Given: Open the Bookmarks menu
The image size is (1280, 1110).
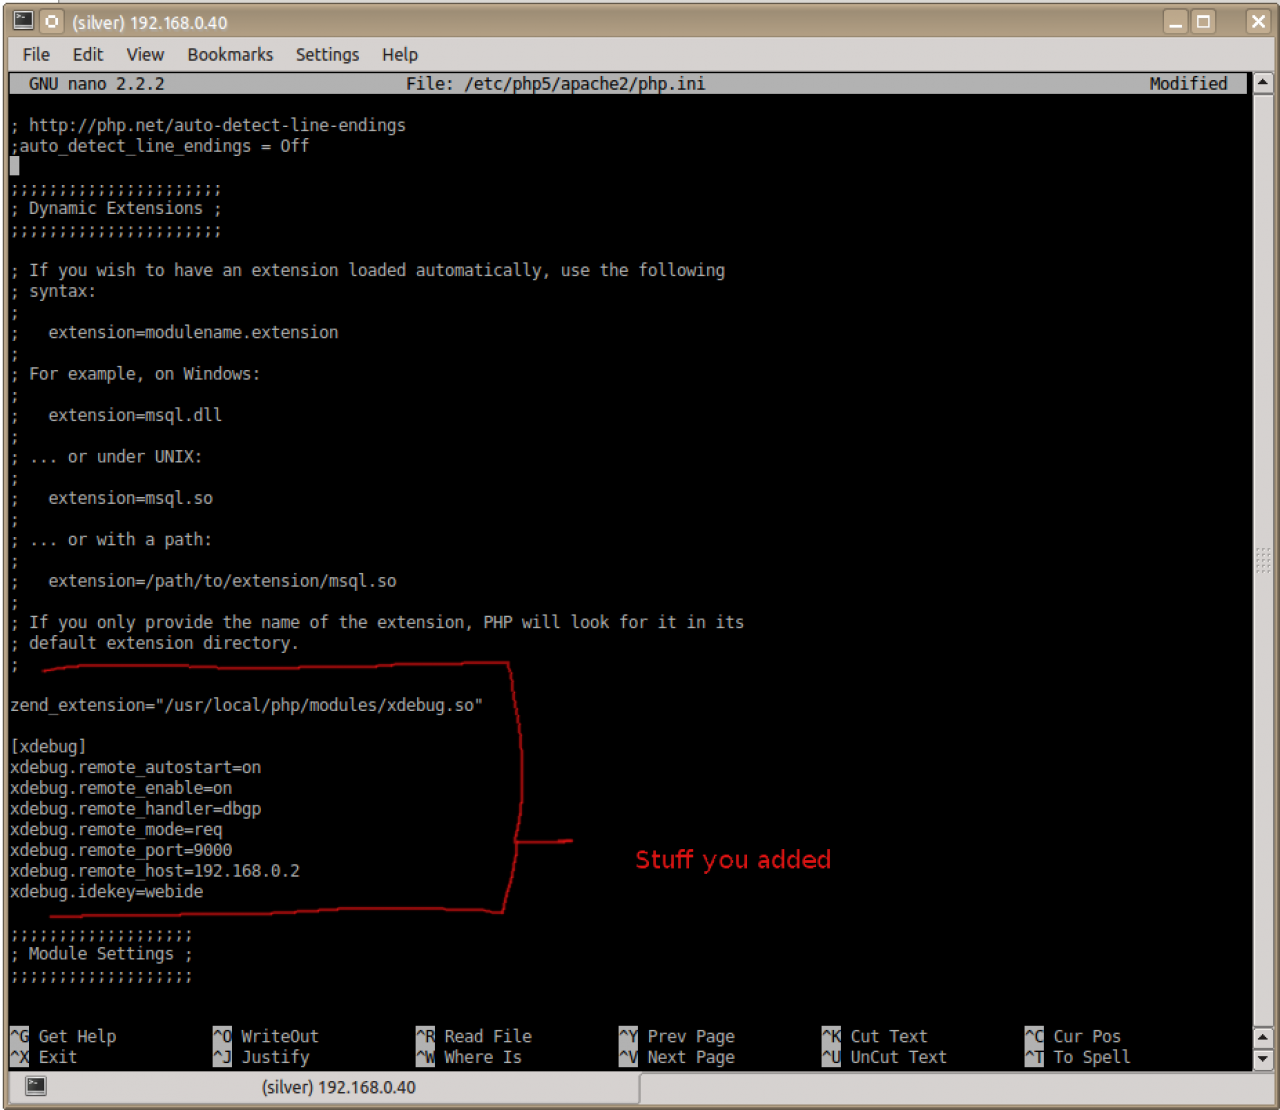Looking at the screenshot, I should pyautogui.click(x=230, y=55).
